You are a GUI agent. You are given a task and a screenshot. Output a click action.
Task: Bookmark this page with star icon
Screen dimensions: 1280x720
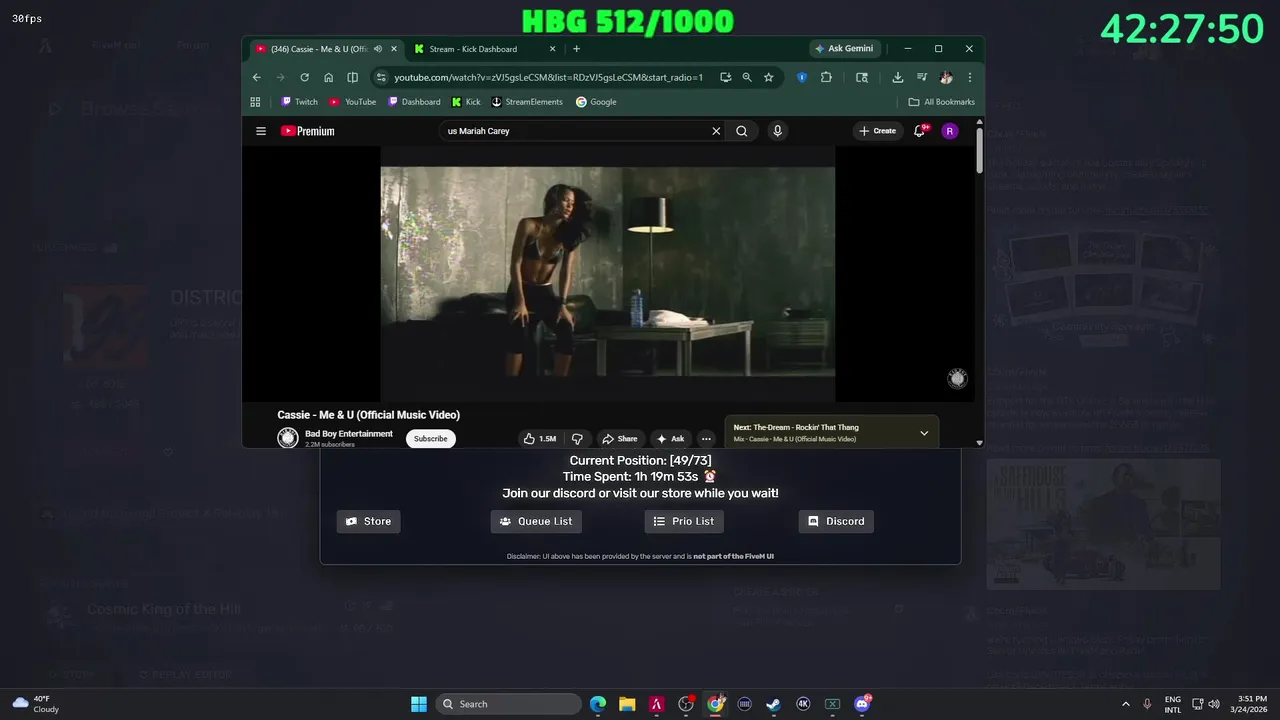coord(769,77)
